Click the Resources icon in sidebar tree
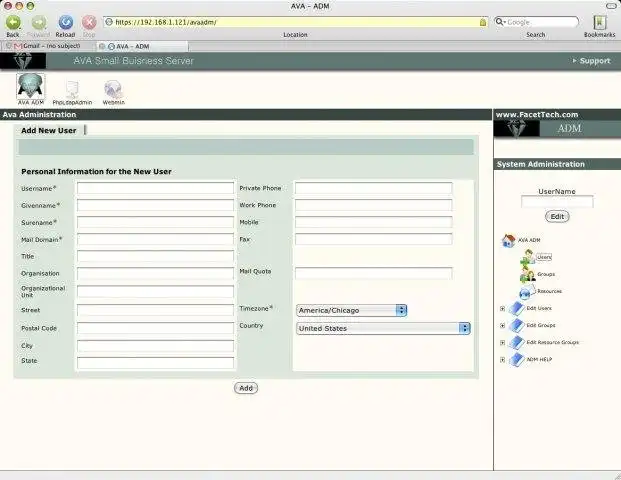 [526, 292]
